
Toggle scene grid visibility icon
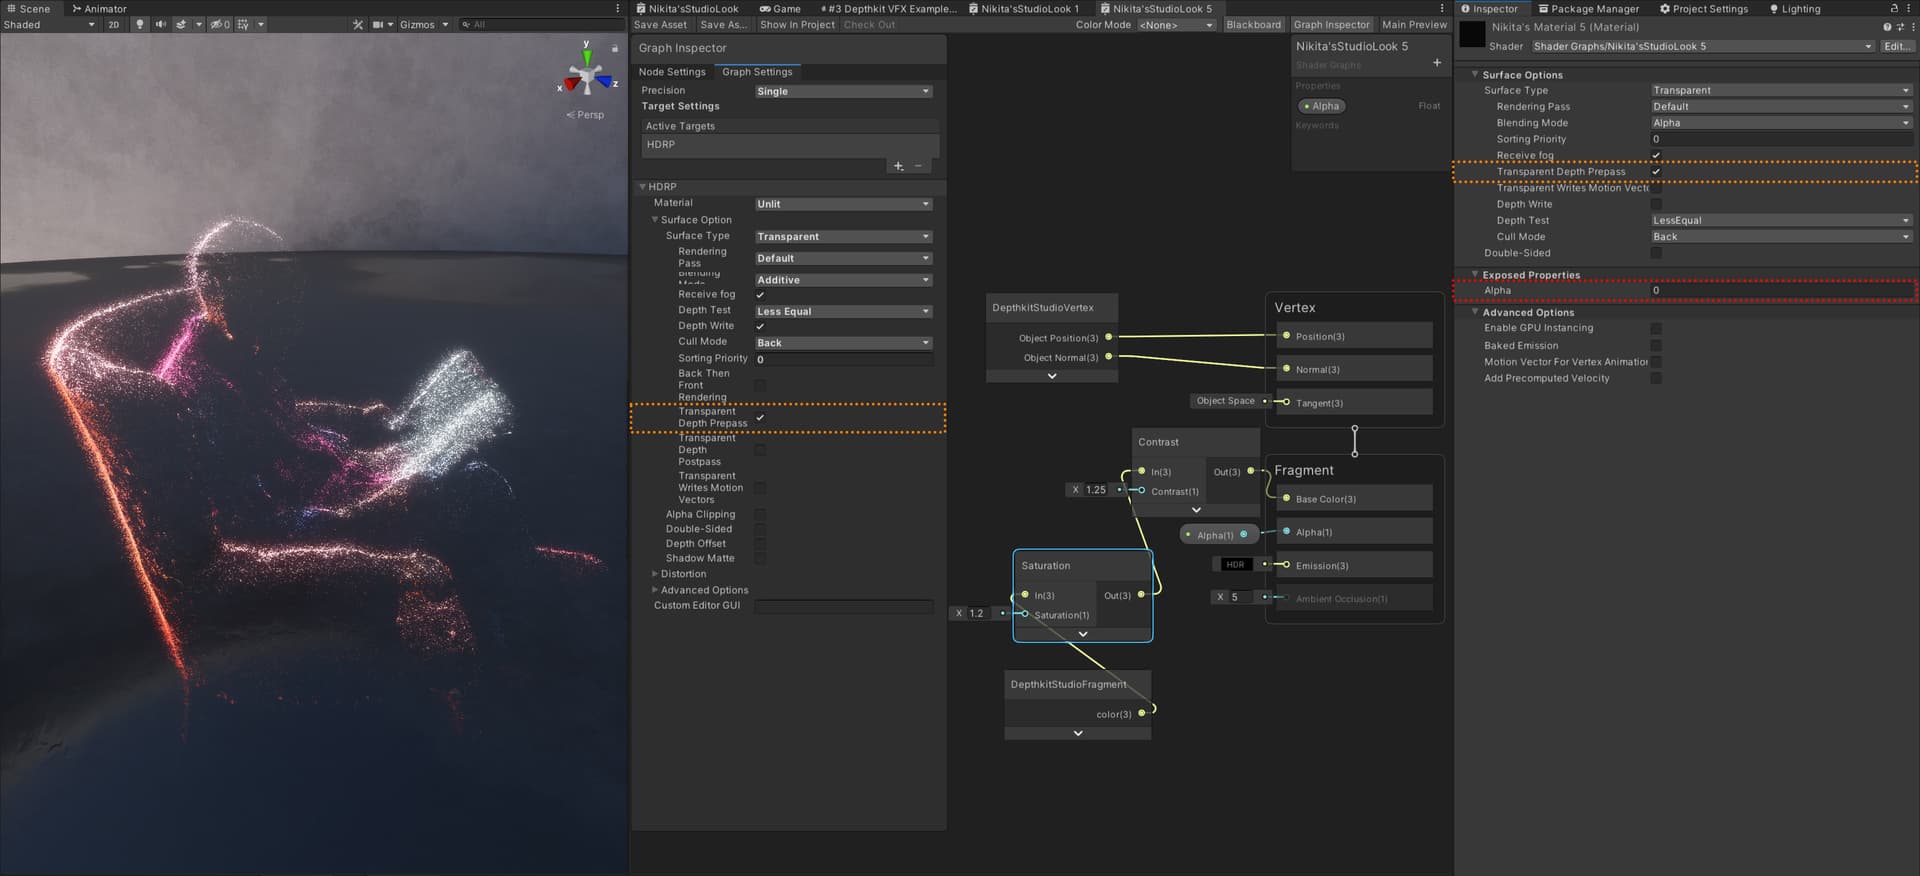coord(243,24)
